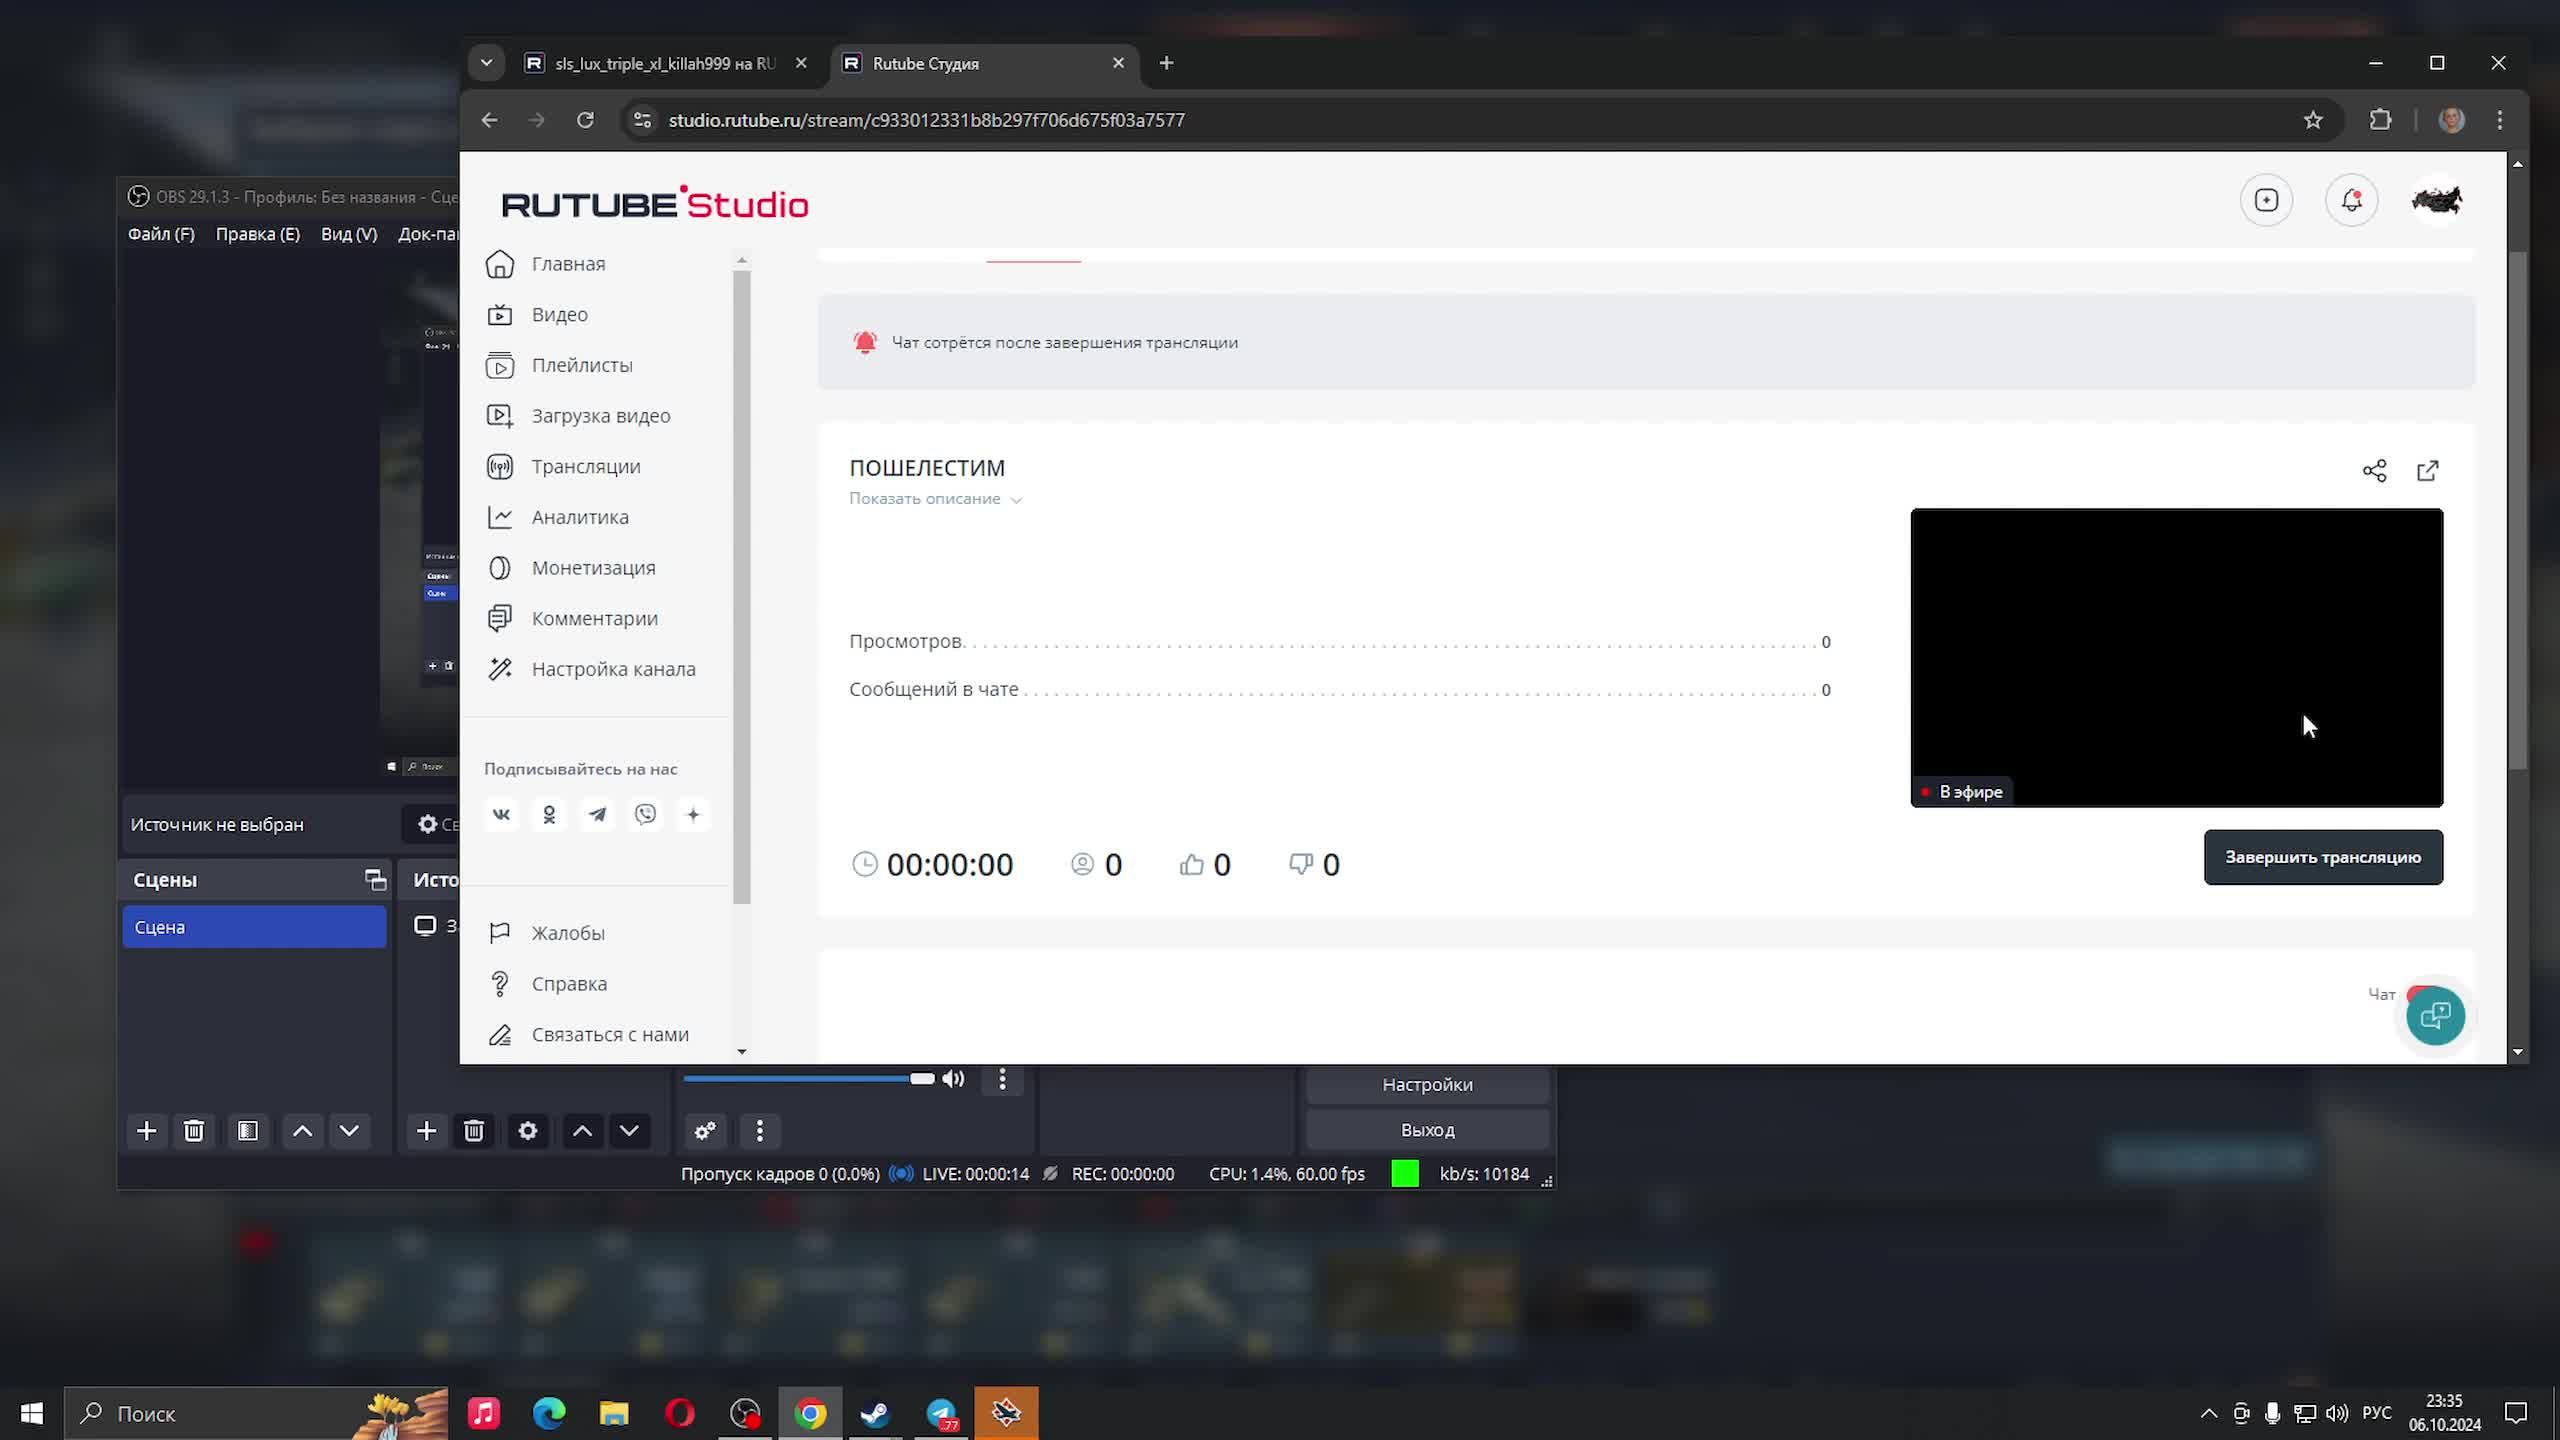Open the share icon for the stream

pos(2374,471)
